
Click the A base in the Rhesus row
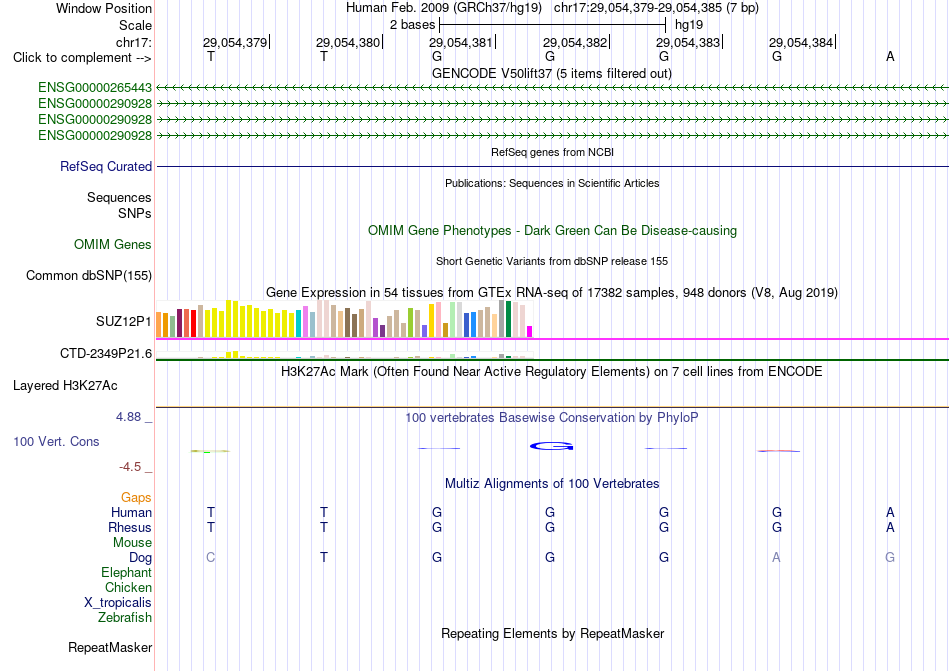click(890, 528)
